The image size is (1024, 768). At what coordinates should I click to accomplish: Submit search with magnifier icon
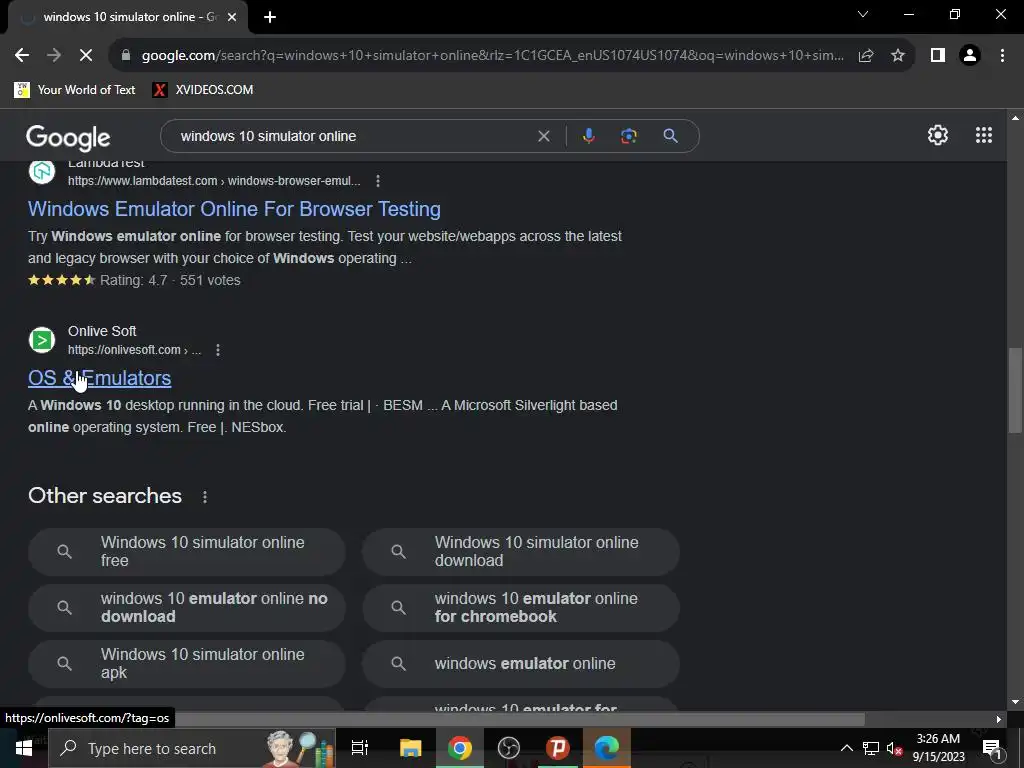[x=670, y=136]
